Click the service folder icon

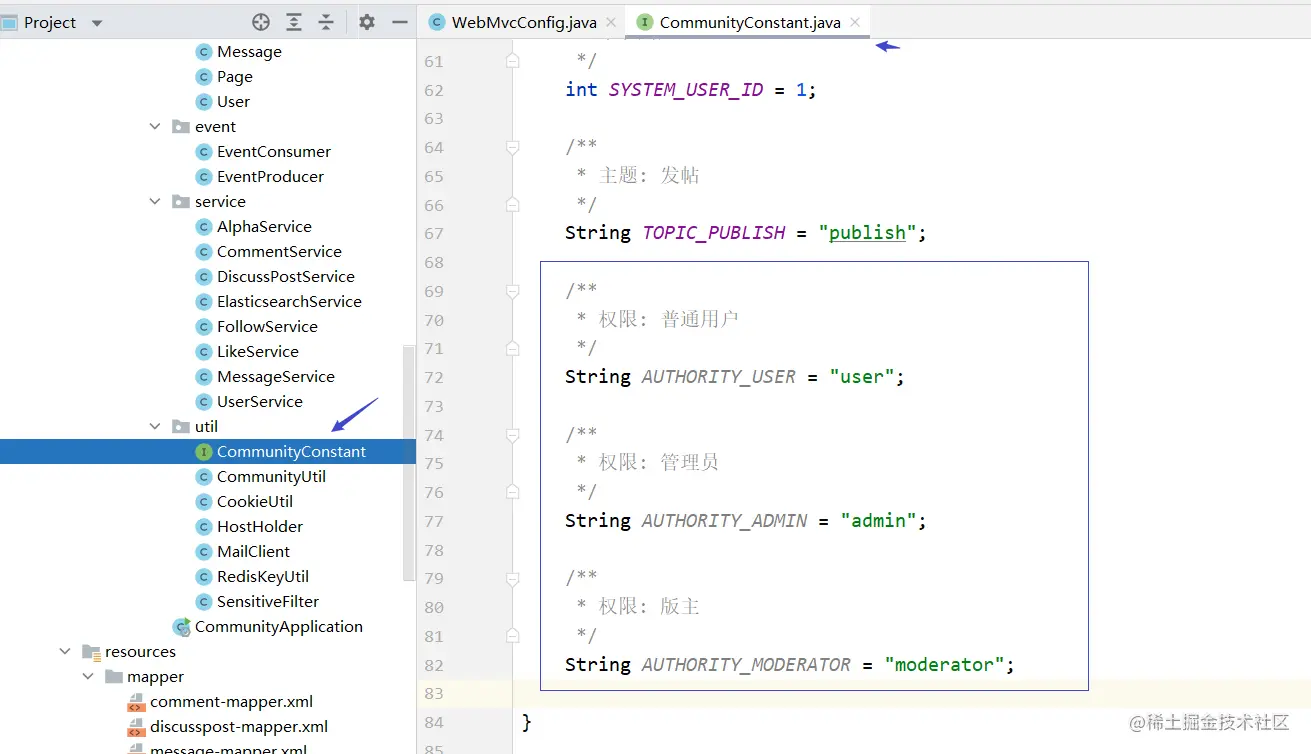point(180,202)
